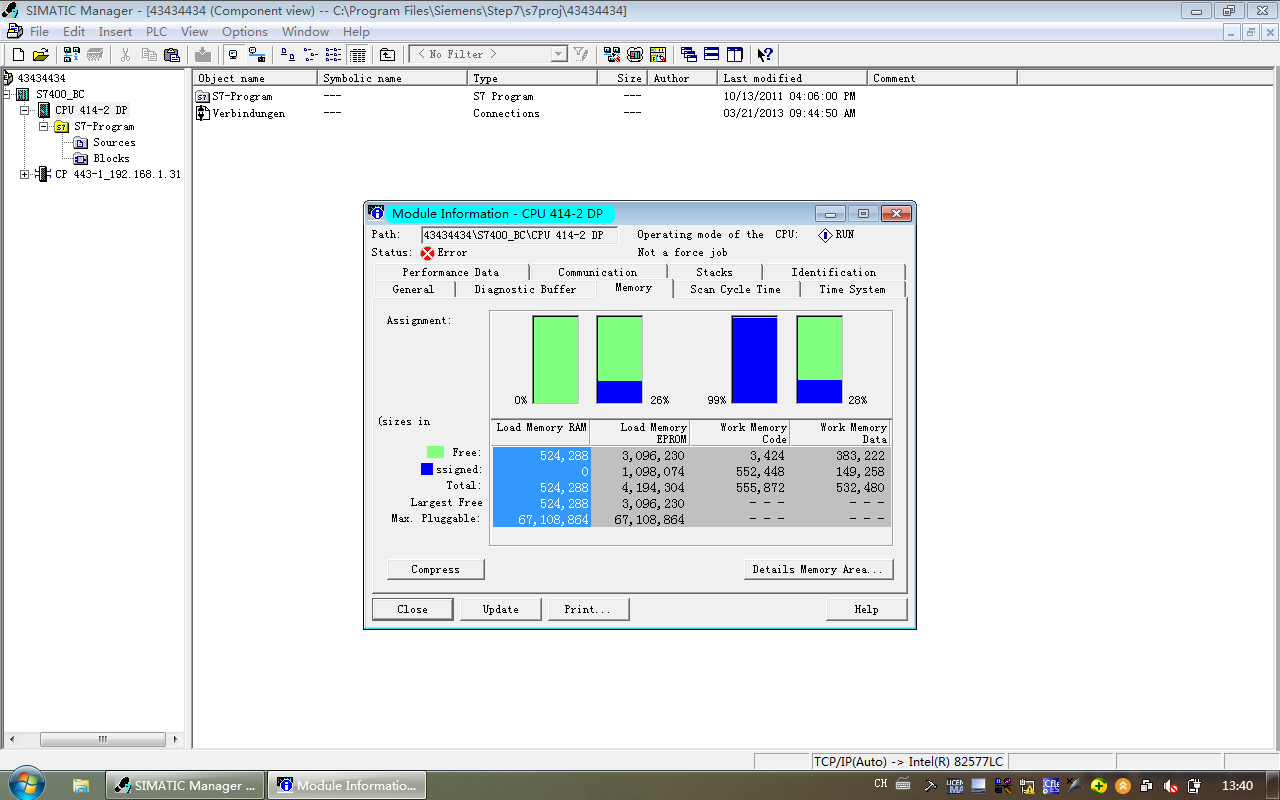This screenshot has width=1280, height=800.
Task: Switch to Details view icon
Action: pos(358,54)
